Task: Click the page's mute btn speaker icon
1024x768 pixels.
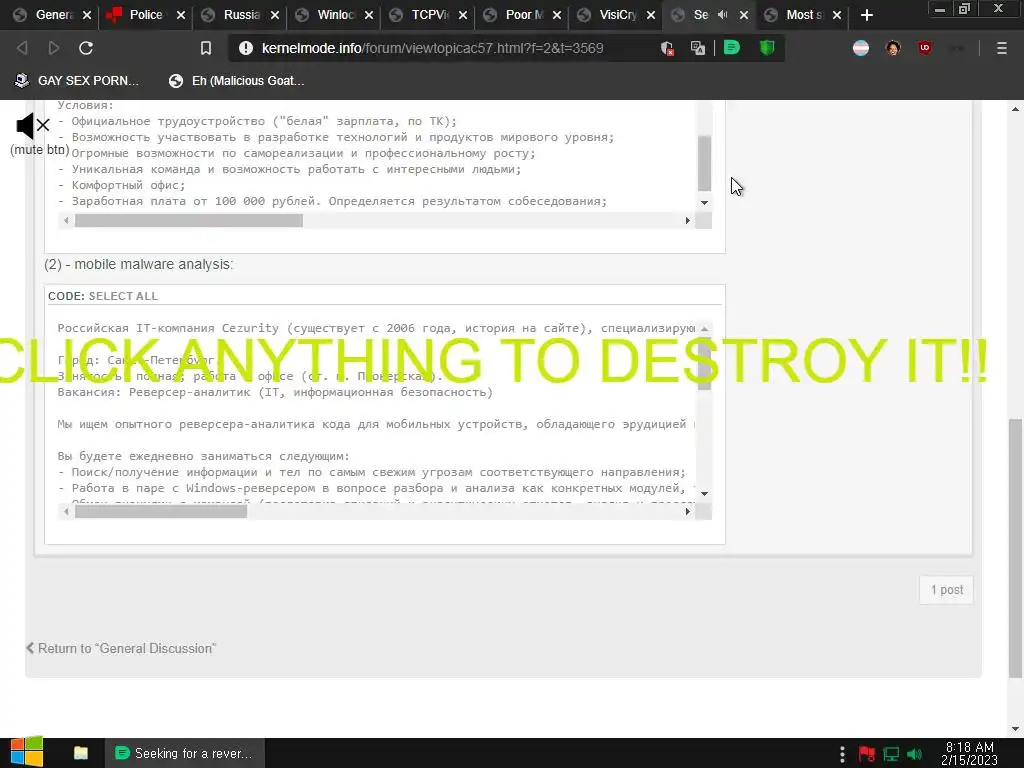Action: pyautogui.click(x=33, y=125)
